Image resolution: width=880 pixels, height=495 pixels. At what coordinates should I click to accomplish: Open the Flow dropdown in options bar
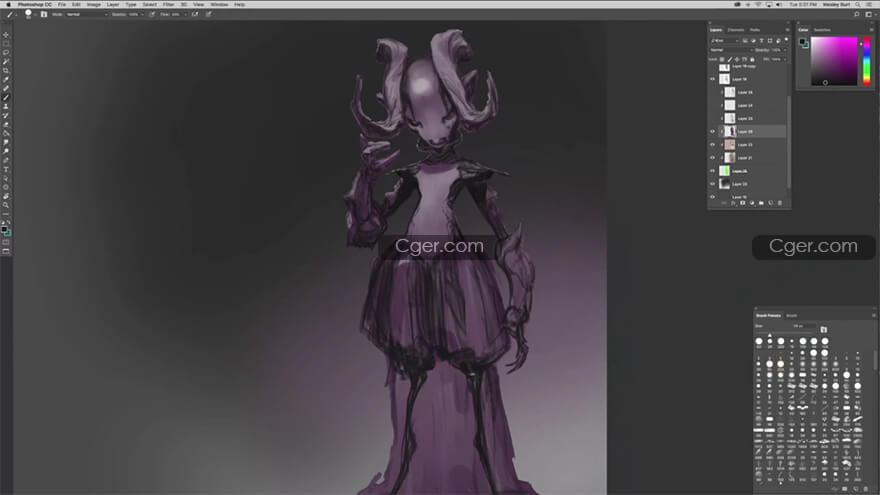[185, 15]
